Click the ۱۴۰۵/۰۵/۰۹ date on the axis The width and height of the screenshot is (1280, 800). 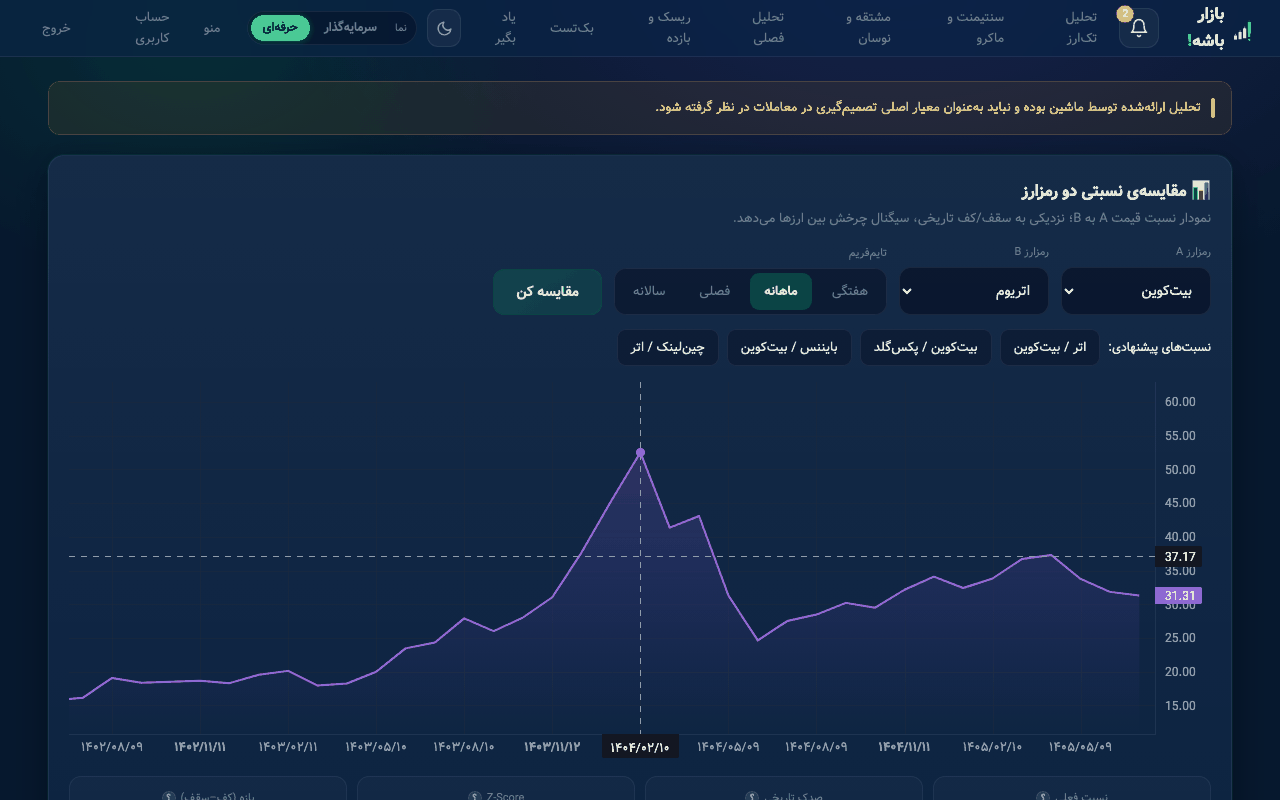[x=1080, y=747]
